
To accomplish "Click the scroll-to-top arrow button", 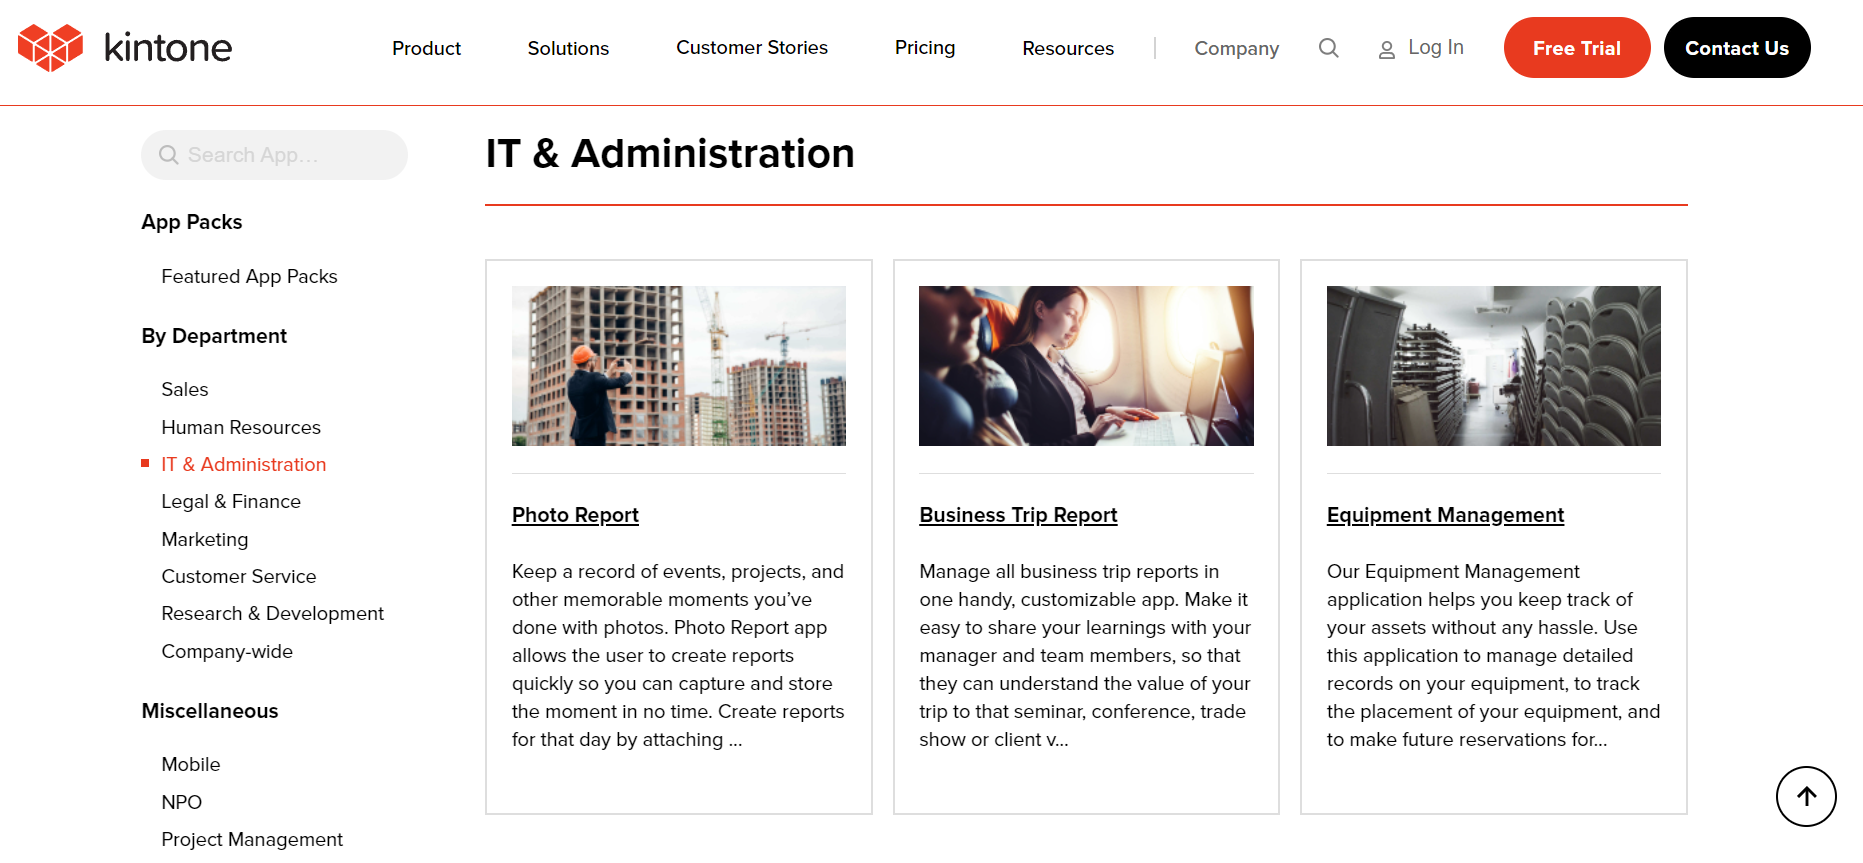I will click(x=1805, y=796).
